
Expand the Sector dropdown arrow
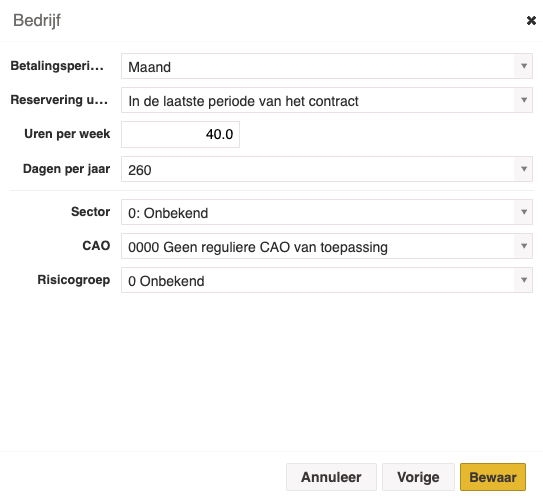coord(524,212)
